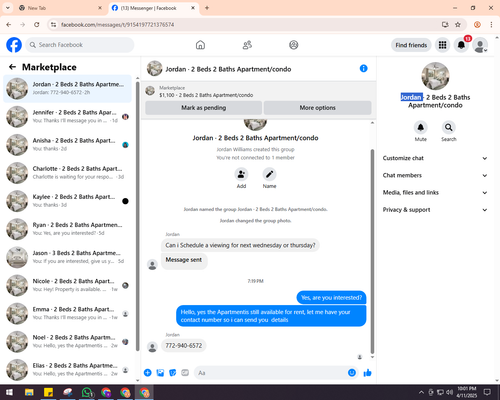Click Jordan avatar beside phone number message

tap(152, 347)
